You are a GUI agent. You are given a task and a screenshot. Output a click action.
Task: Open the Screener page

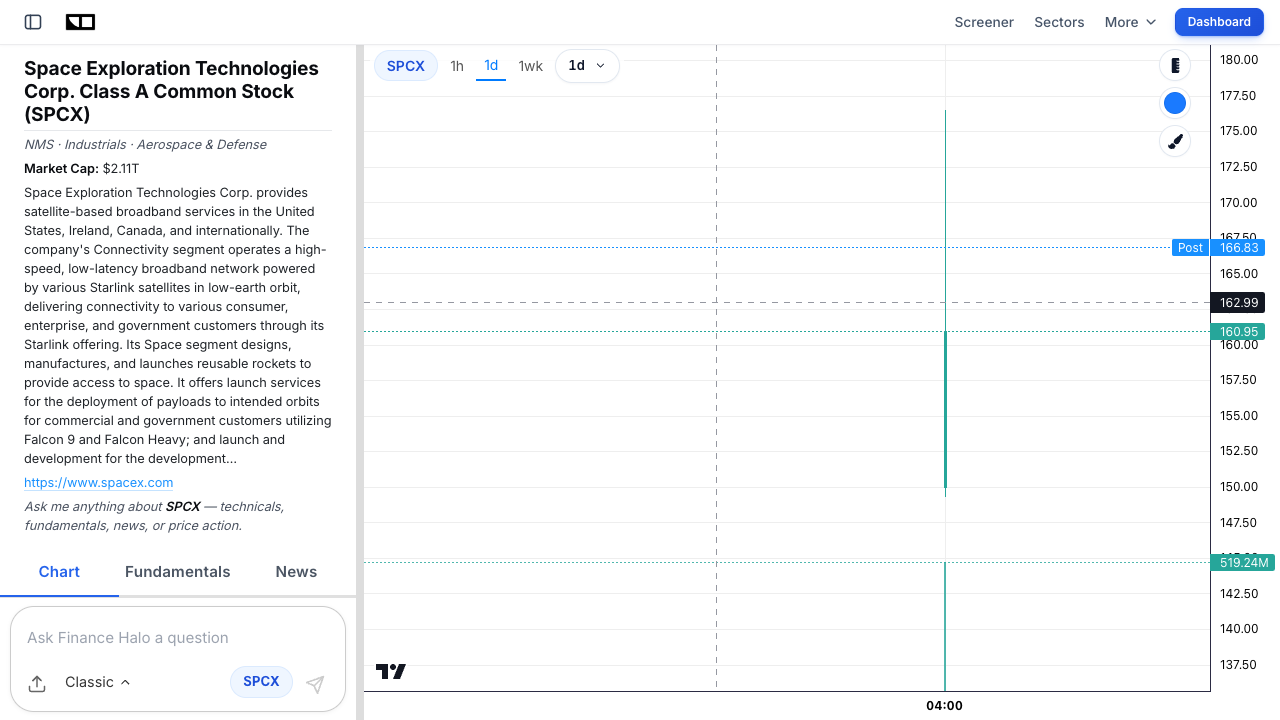[x=984, y=22]
